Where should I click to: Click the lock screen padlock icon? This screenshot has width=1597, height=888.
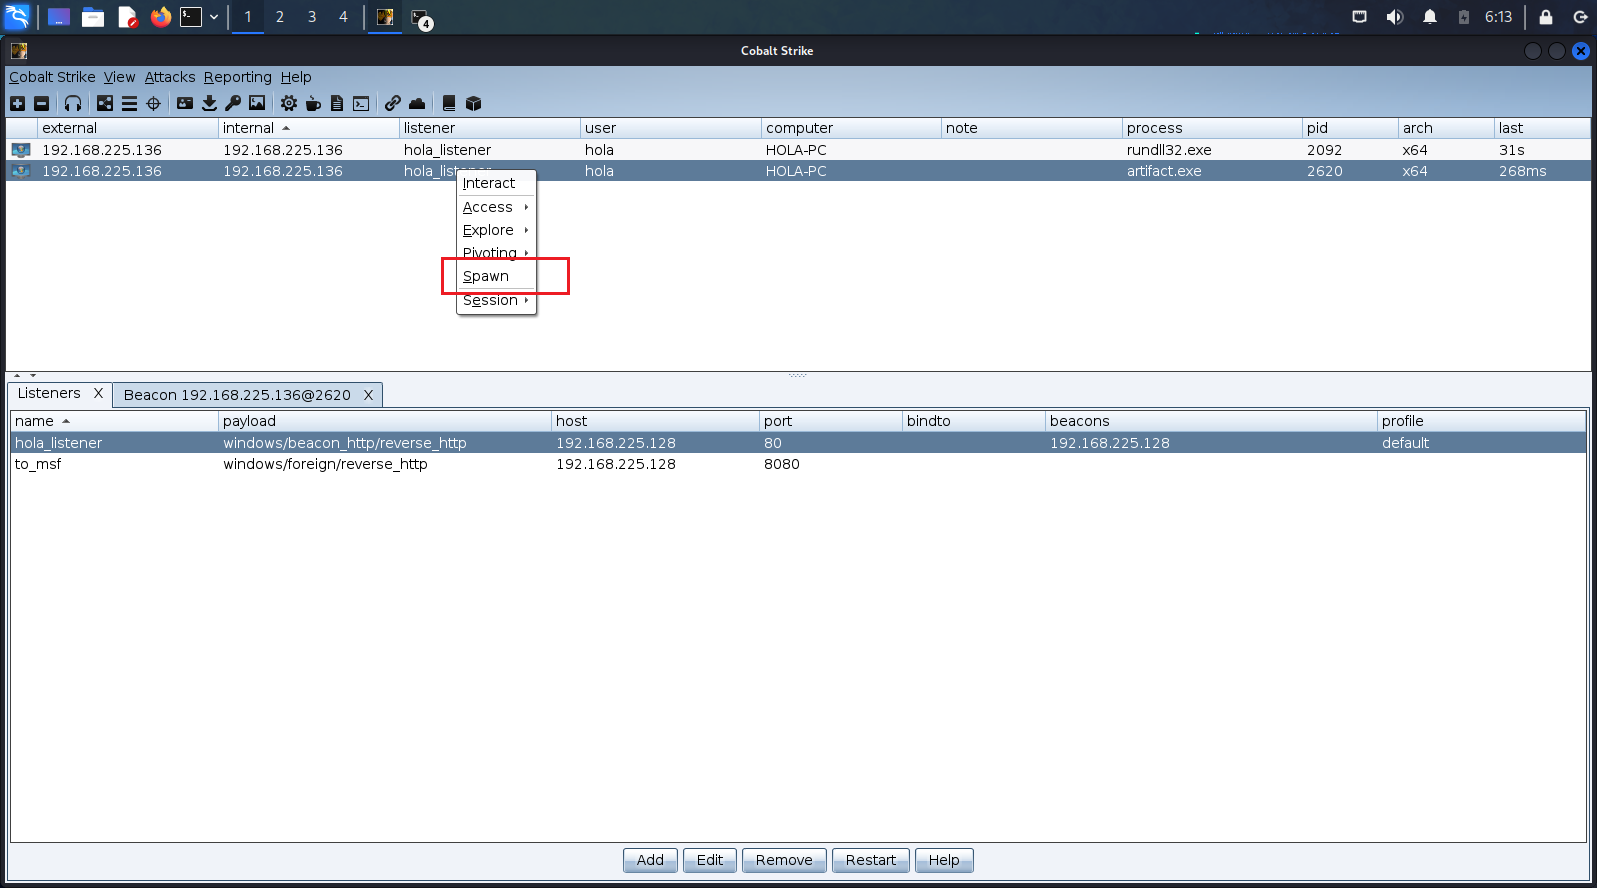tap(1546, 17)
